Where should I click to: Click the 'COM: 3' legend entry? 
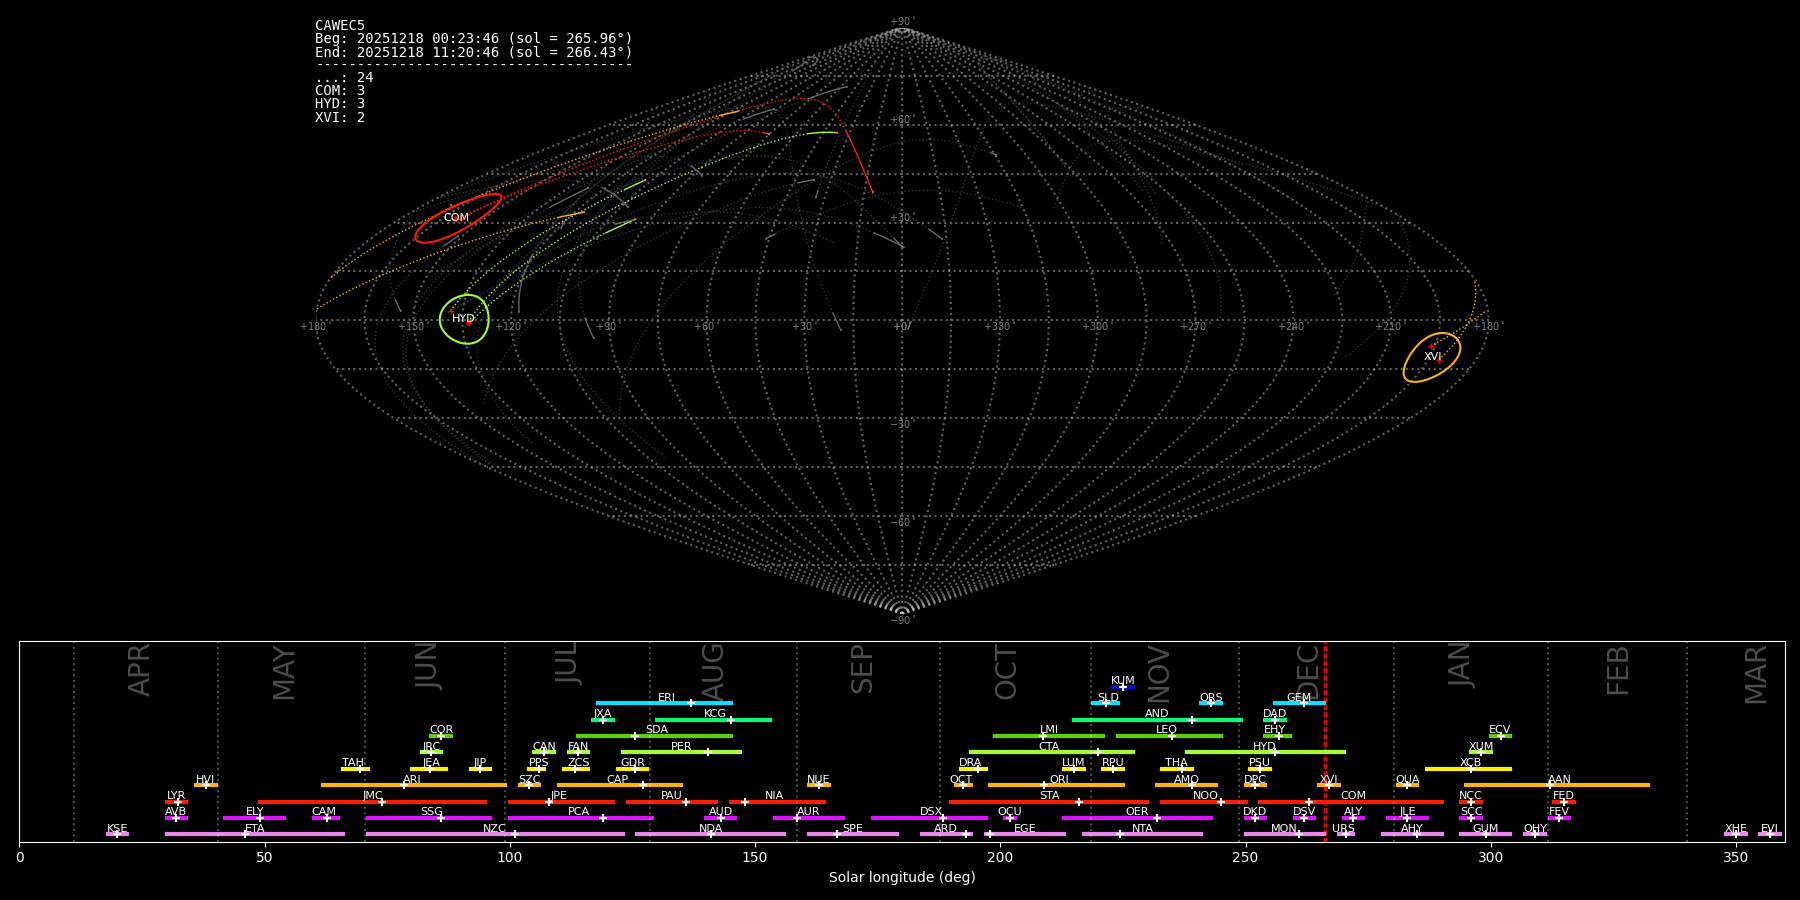[x=340, y=90]
